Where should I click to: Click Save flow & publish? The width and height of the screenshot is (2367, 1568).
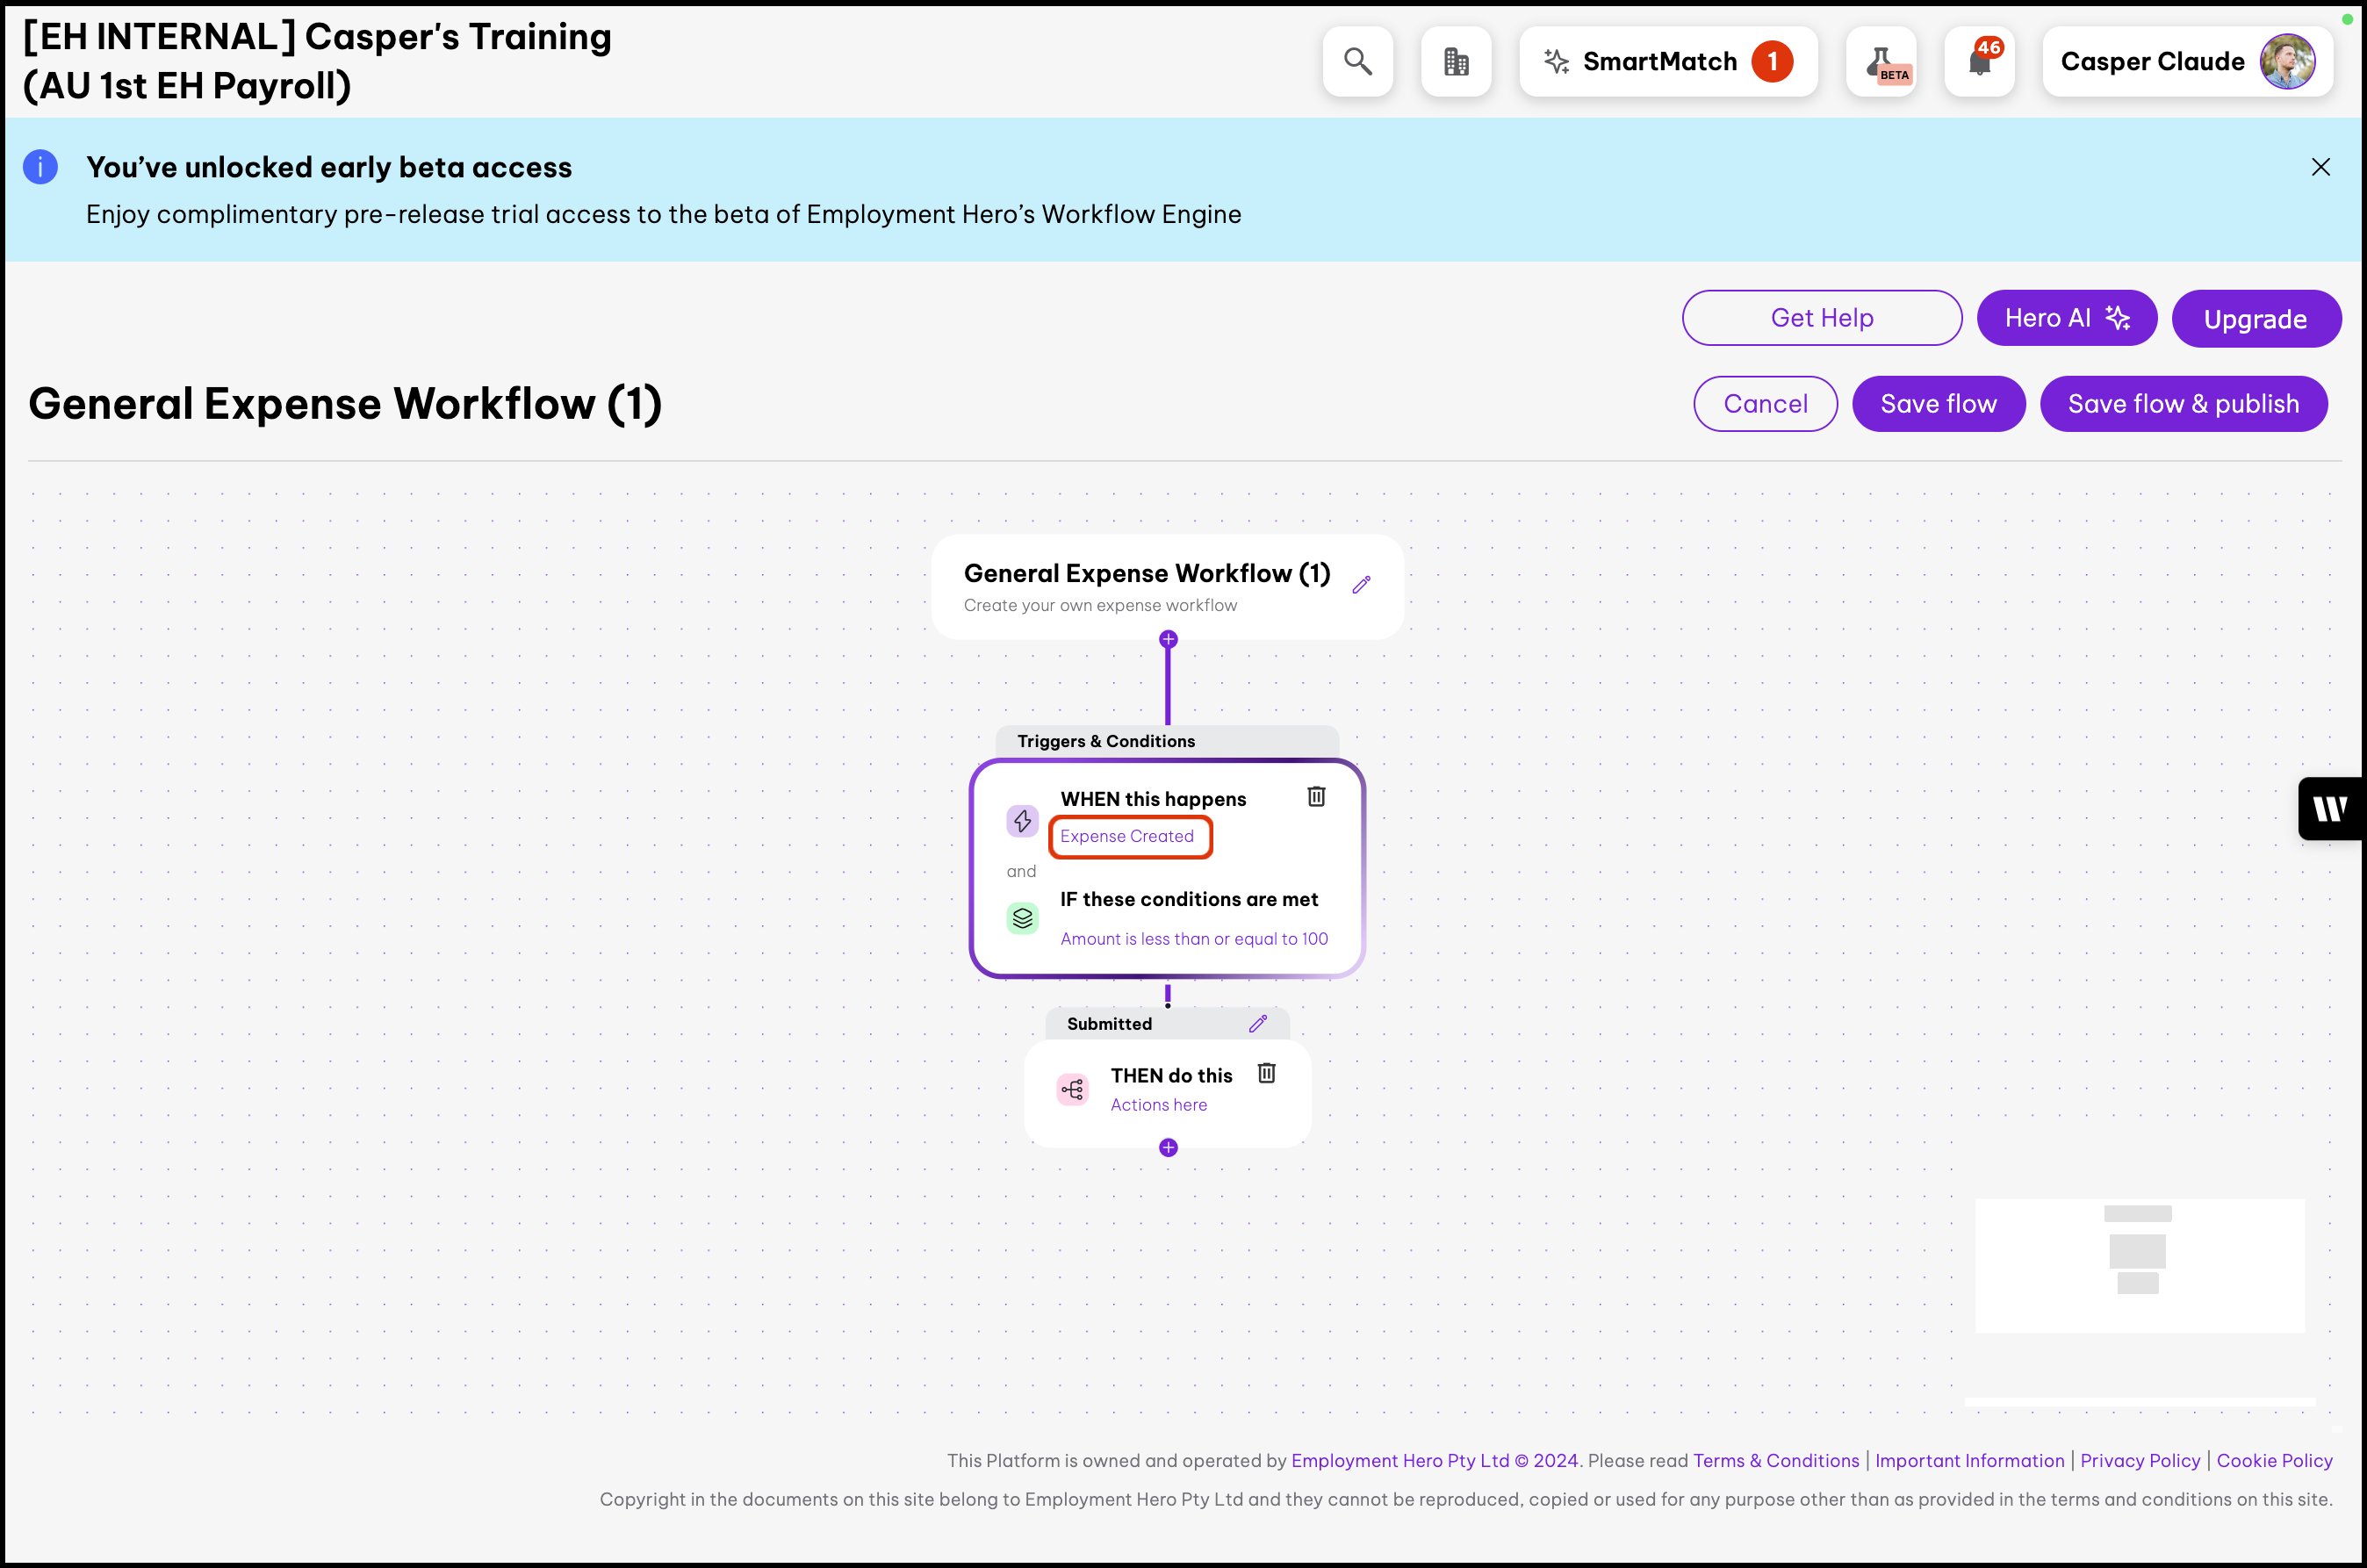point(2183,404)
